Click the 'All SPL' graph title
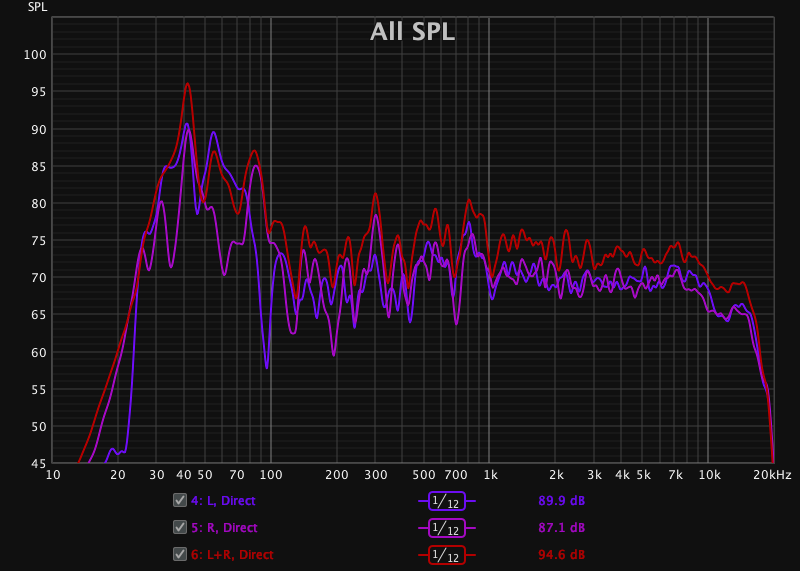This screenshot has width=800, height=571. 412,32
